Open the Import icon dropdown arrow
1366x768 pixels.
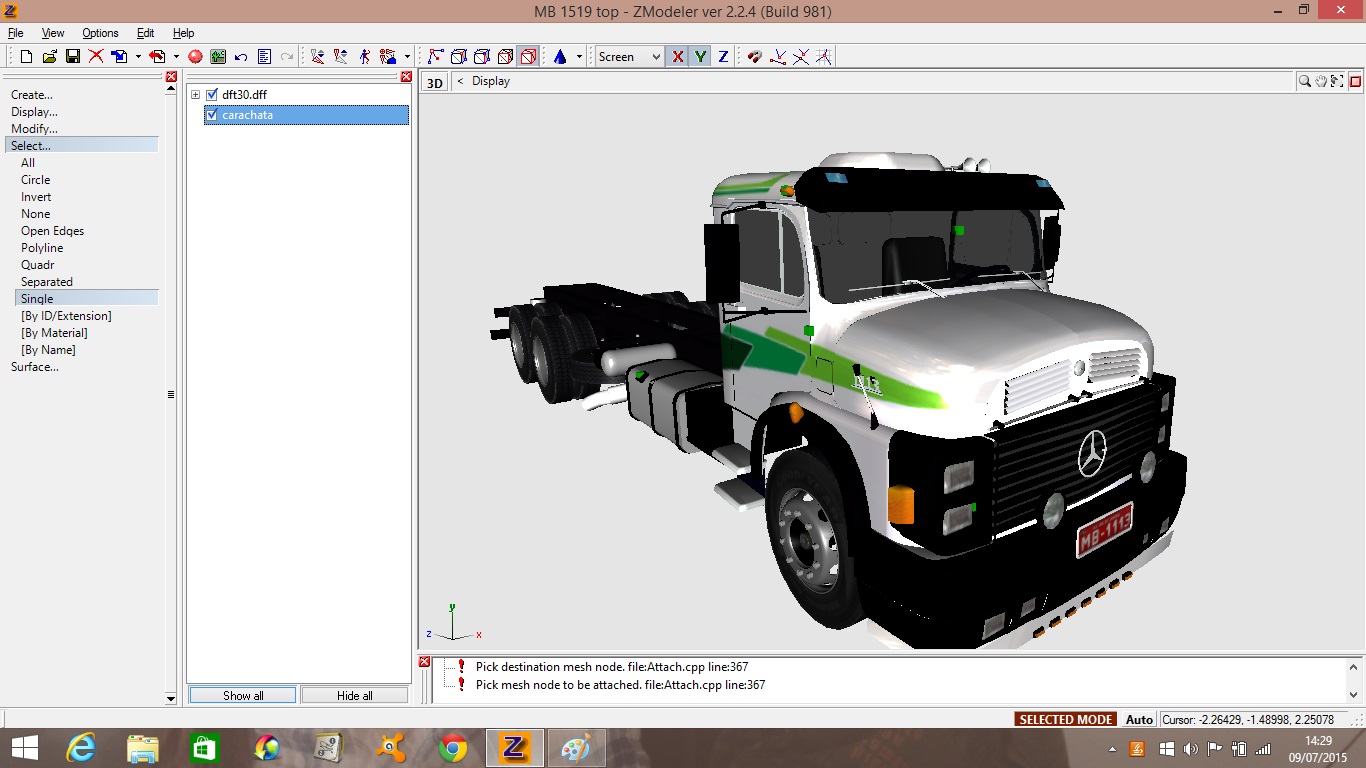138,57
